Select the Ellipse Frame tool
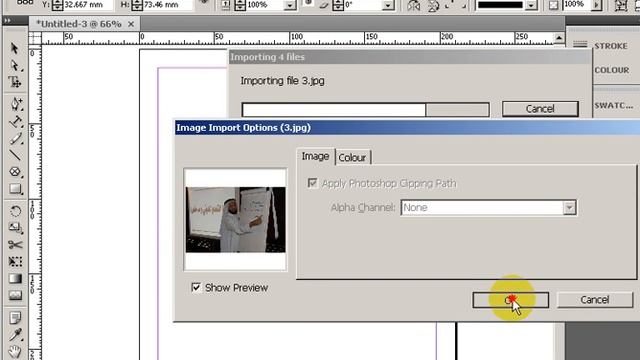 tap(16, 172)
